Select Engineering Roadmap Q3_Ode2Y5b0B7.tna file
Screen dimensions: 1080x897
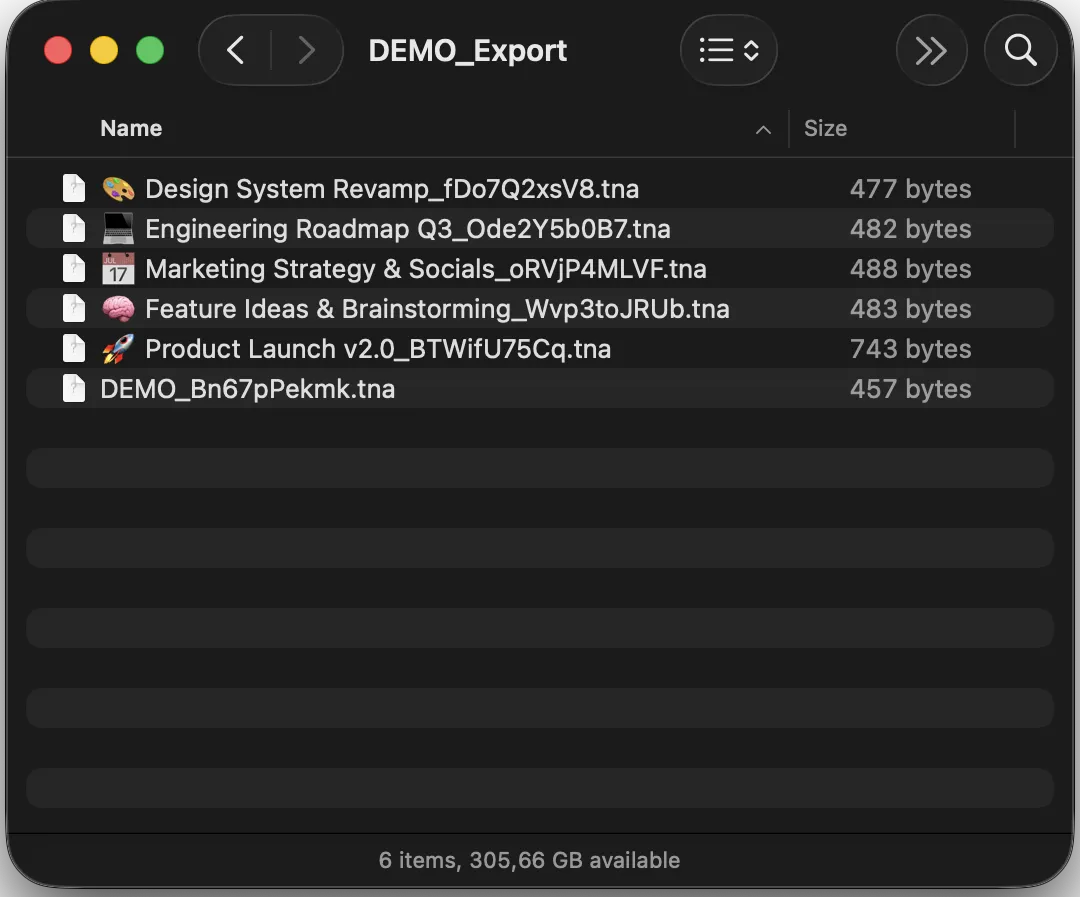coord(540,229)
